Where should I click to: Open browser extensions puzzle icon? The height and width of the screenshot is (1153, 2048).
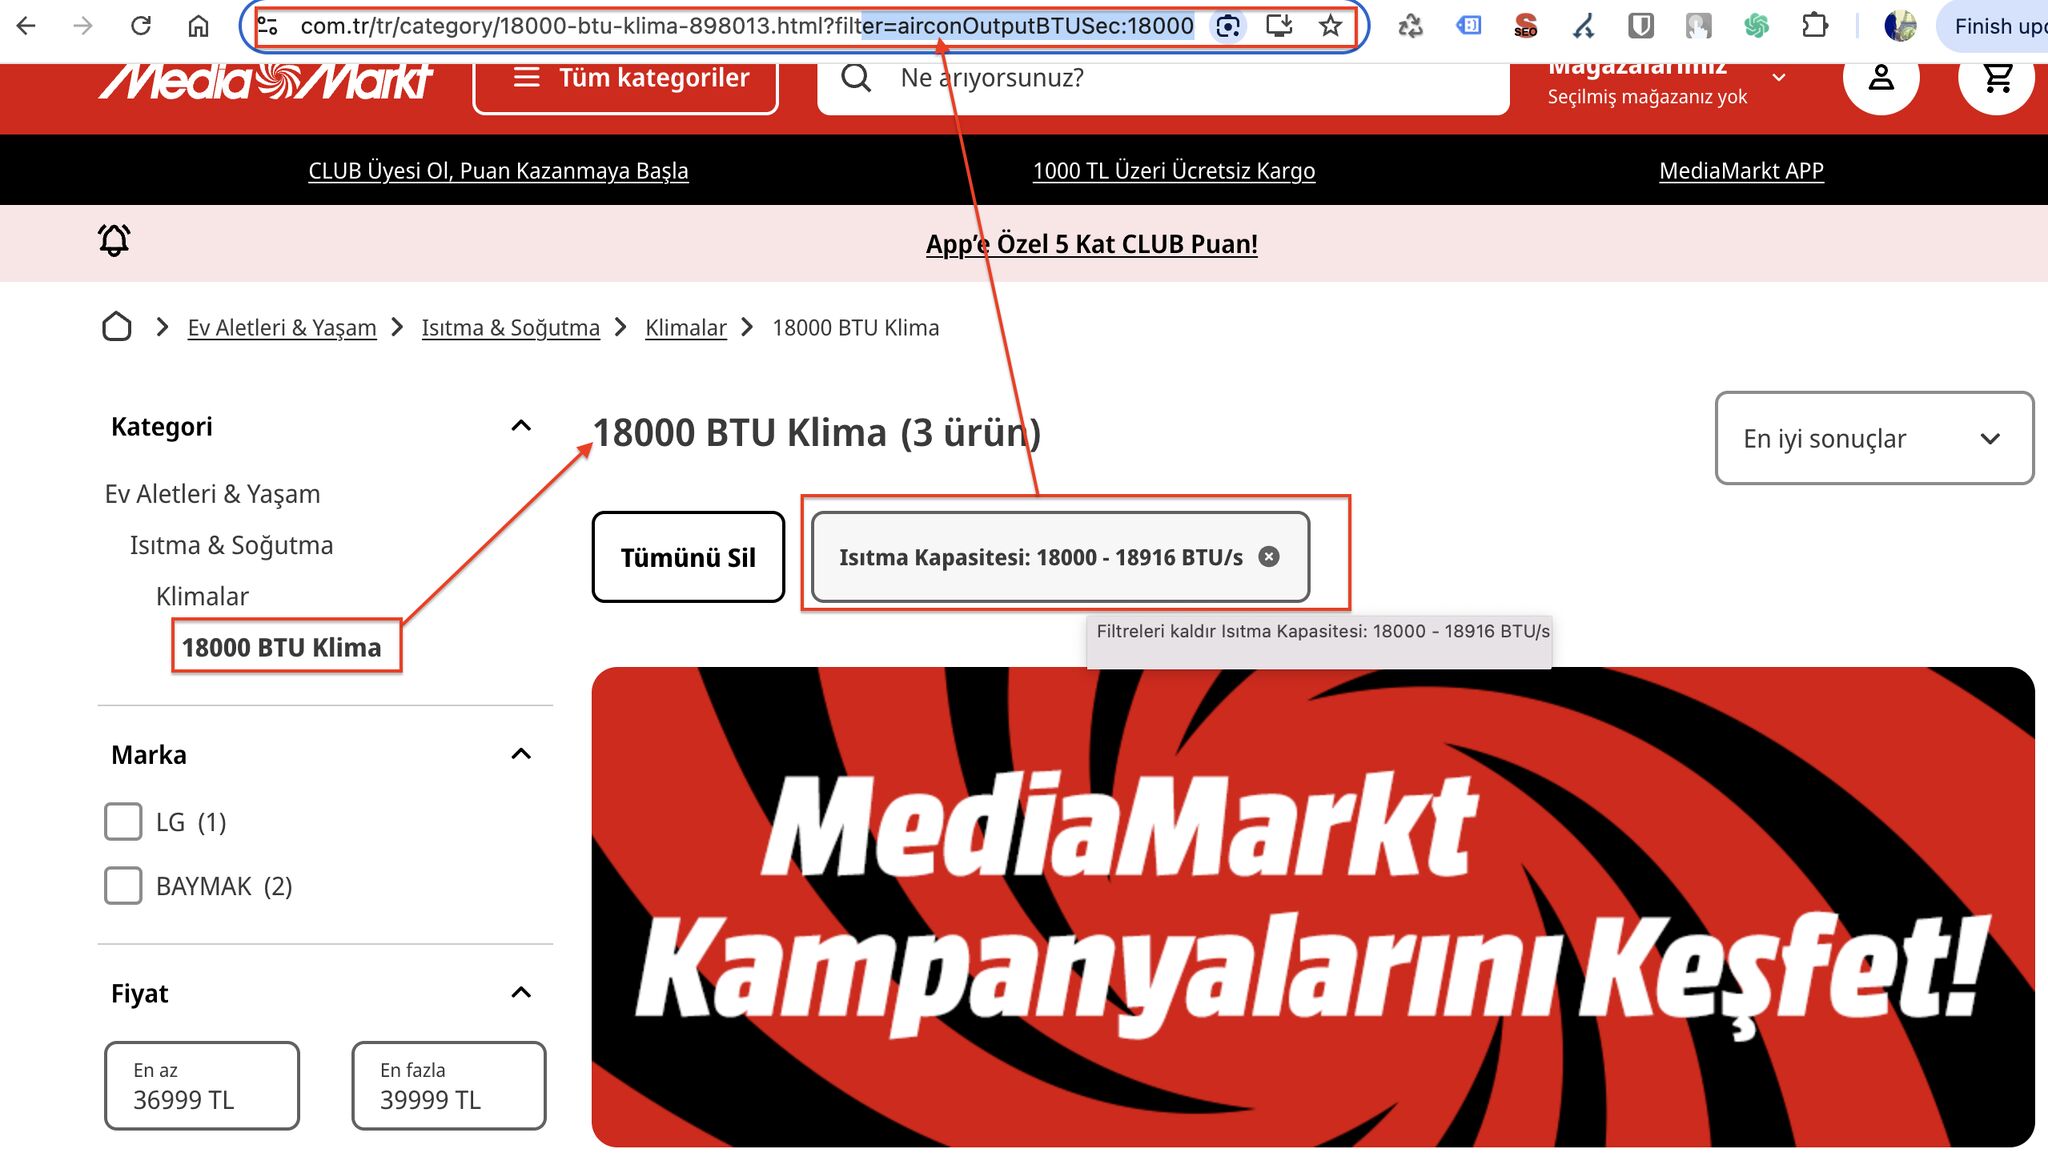[x=1814, y=26]
